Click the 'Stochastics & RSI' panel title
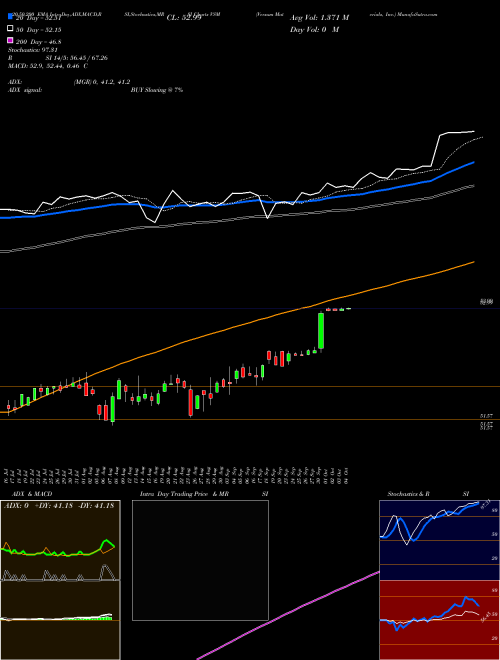Image resolution: width=500 pixels, height=660 pixels. 428,494
